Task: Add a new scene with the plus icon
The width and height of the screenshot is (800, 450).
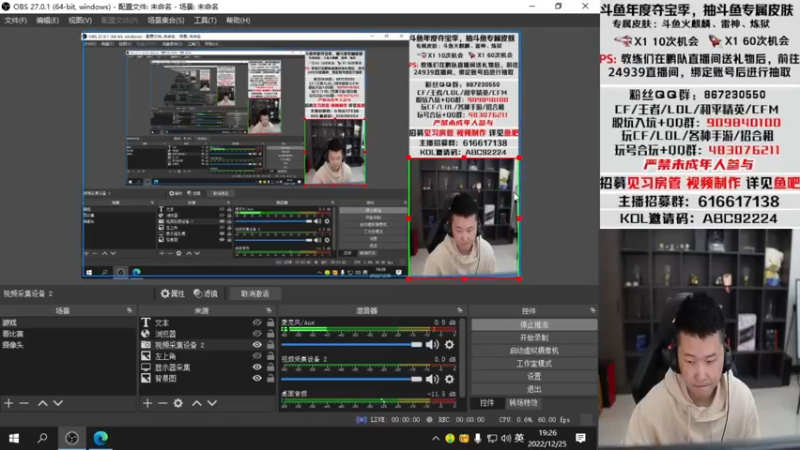Action: tap(9, 403)
